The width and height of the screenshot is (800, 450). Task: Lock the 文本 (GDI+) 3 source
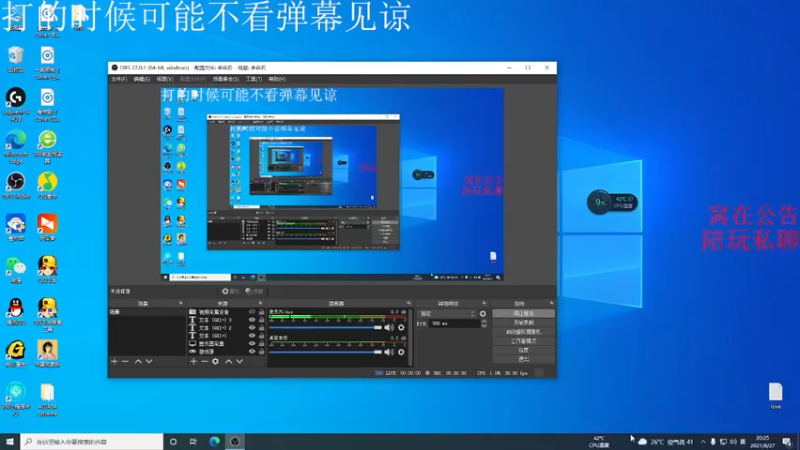[x=261, y=320]
